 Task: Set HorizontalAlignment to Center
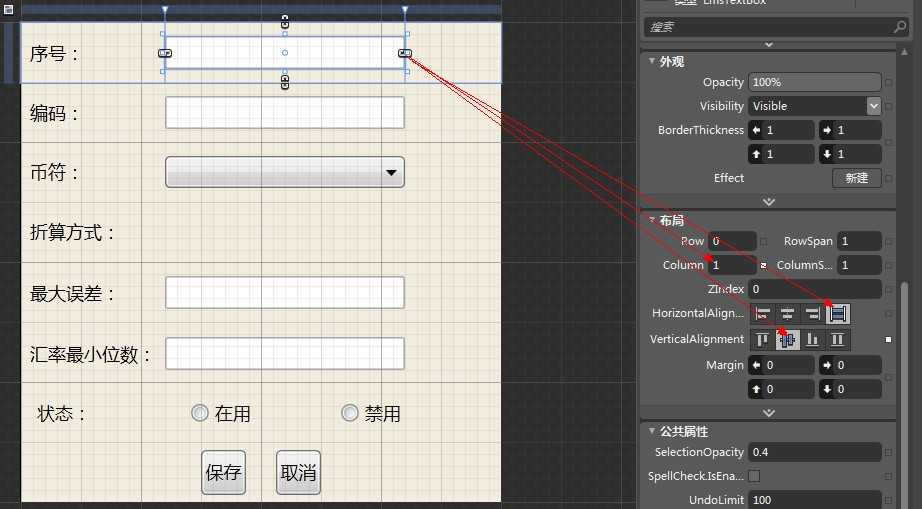(787, 314)
